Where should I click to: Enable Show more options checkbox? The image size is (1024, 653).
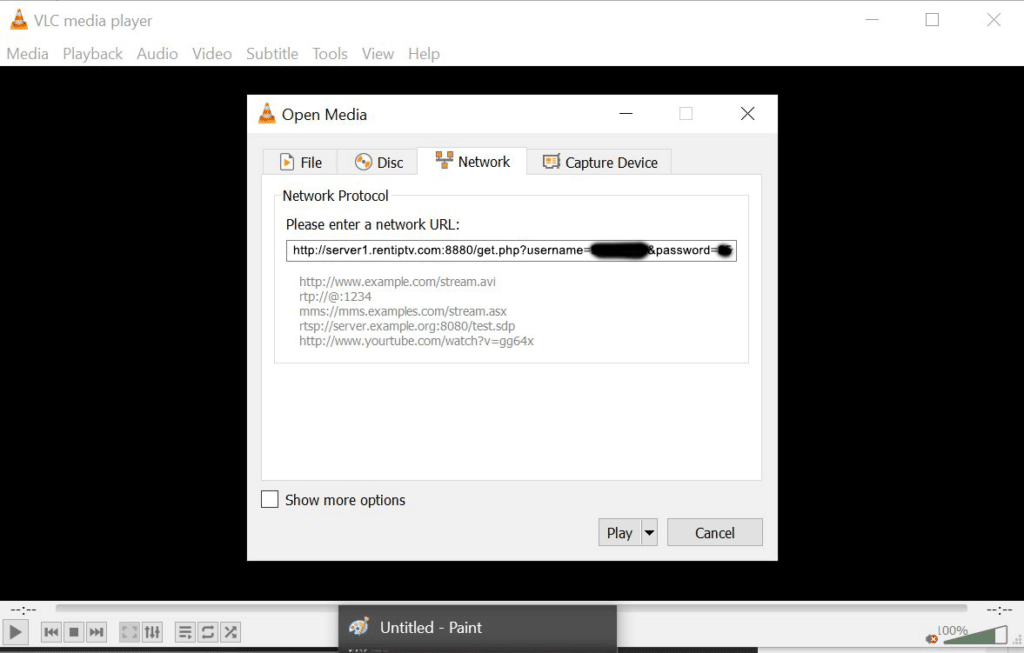(x=270, y=500)
